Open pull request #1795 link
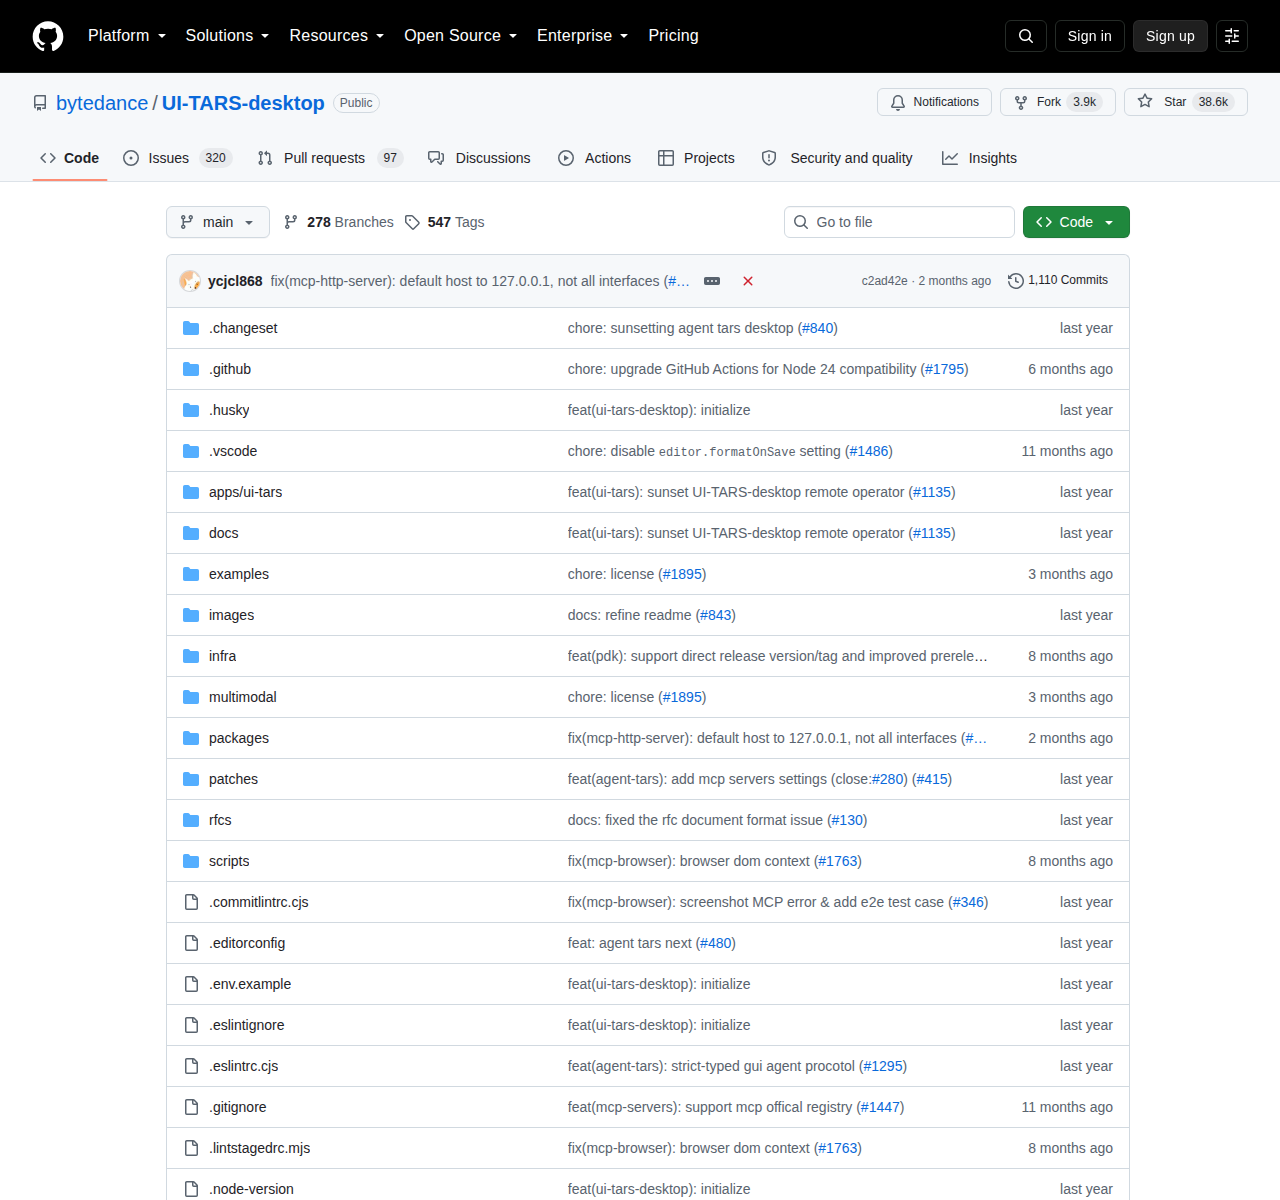1280x1200 pixels. 944,369
